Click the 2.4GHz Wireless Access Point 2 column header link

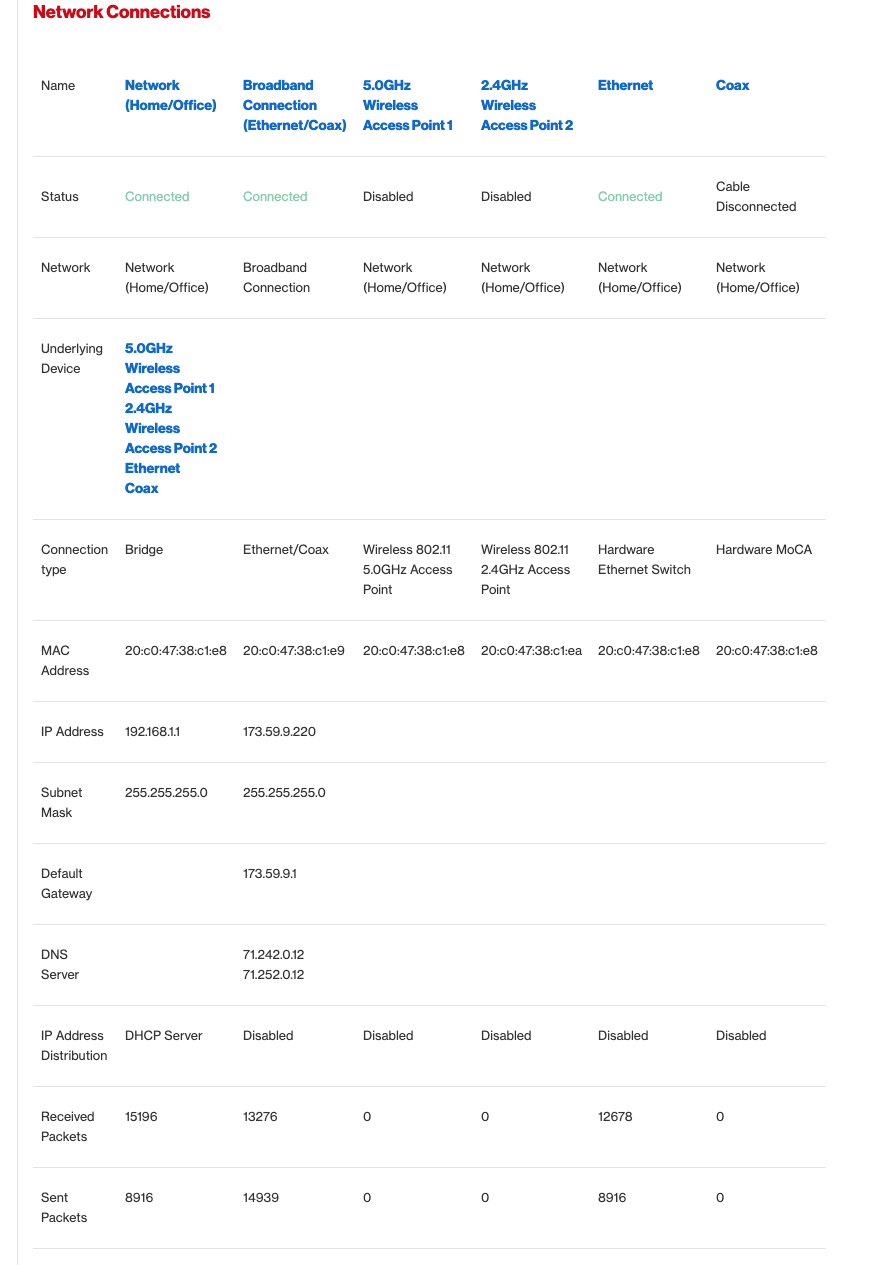526,105
